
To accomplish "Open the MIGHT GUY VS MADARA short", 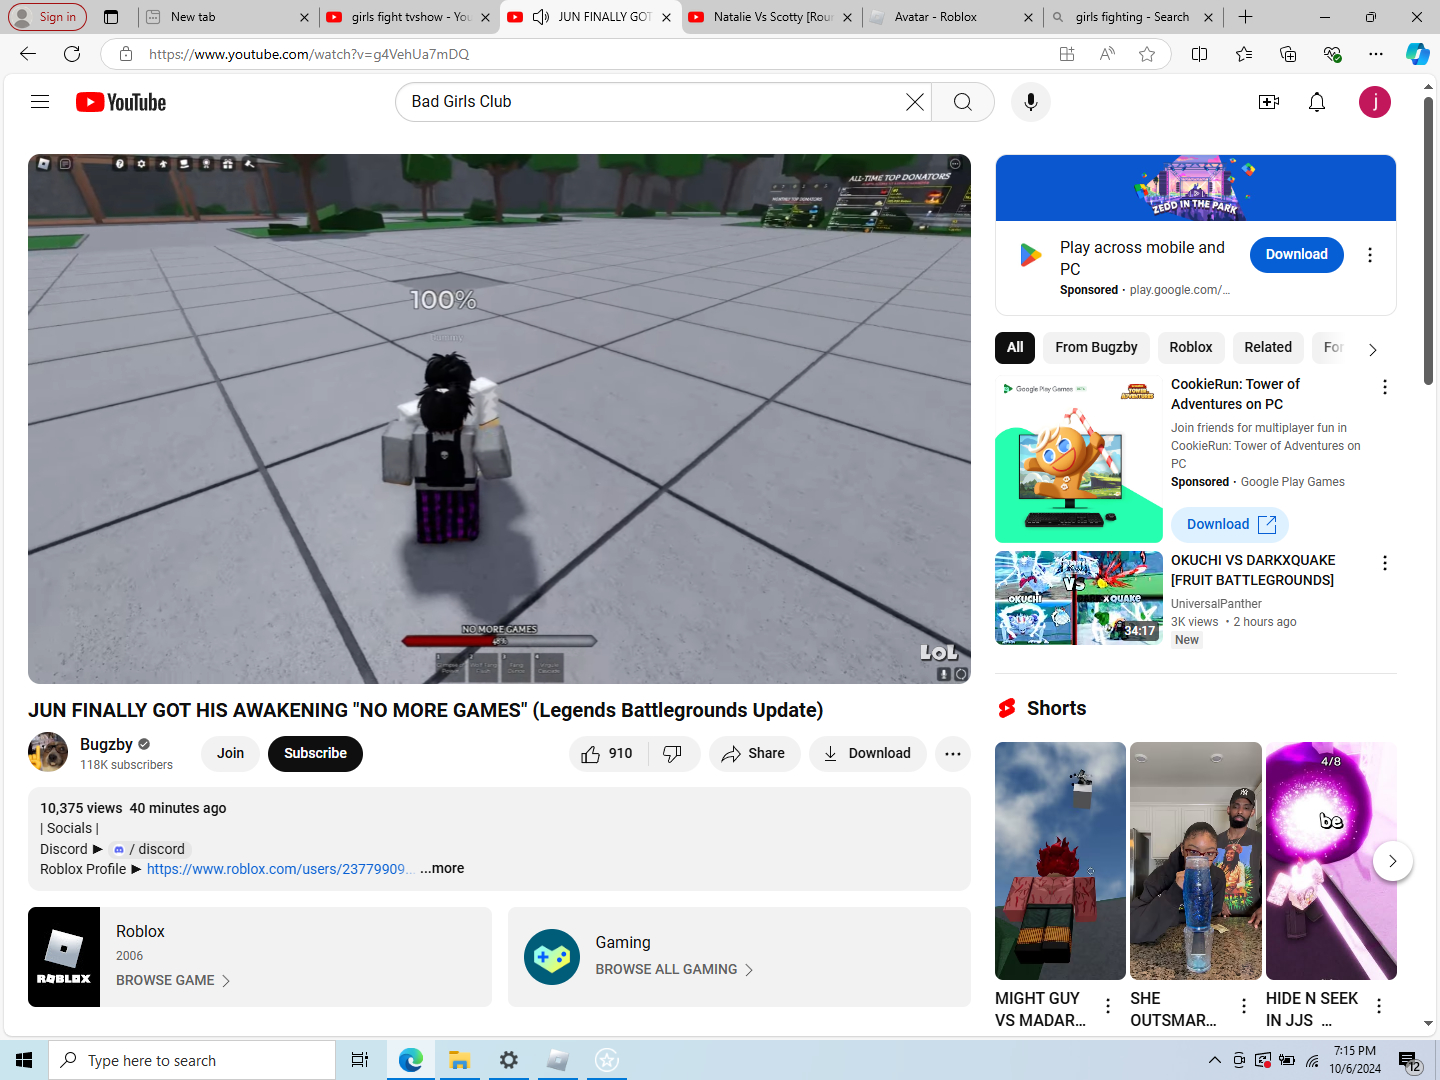I will [1060, 861].
